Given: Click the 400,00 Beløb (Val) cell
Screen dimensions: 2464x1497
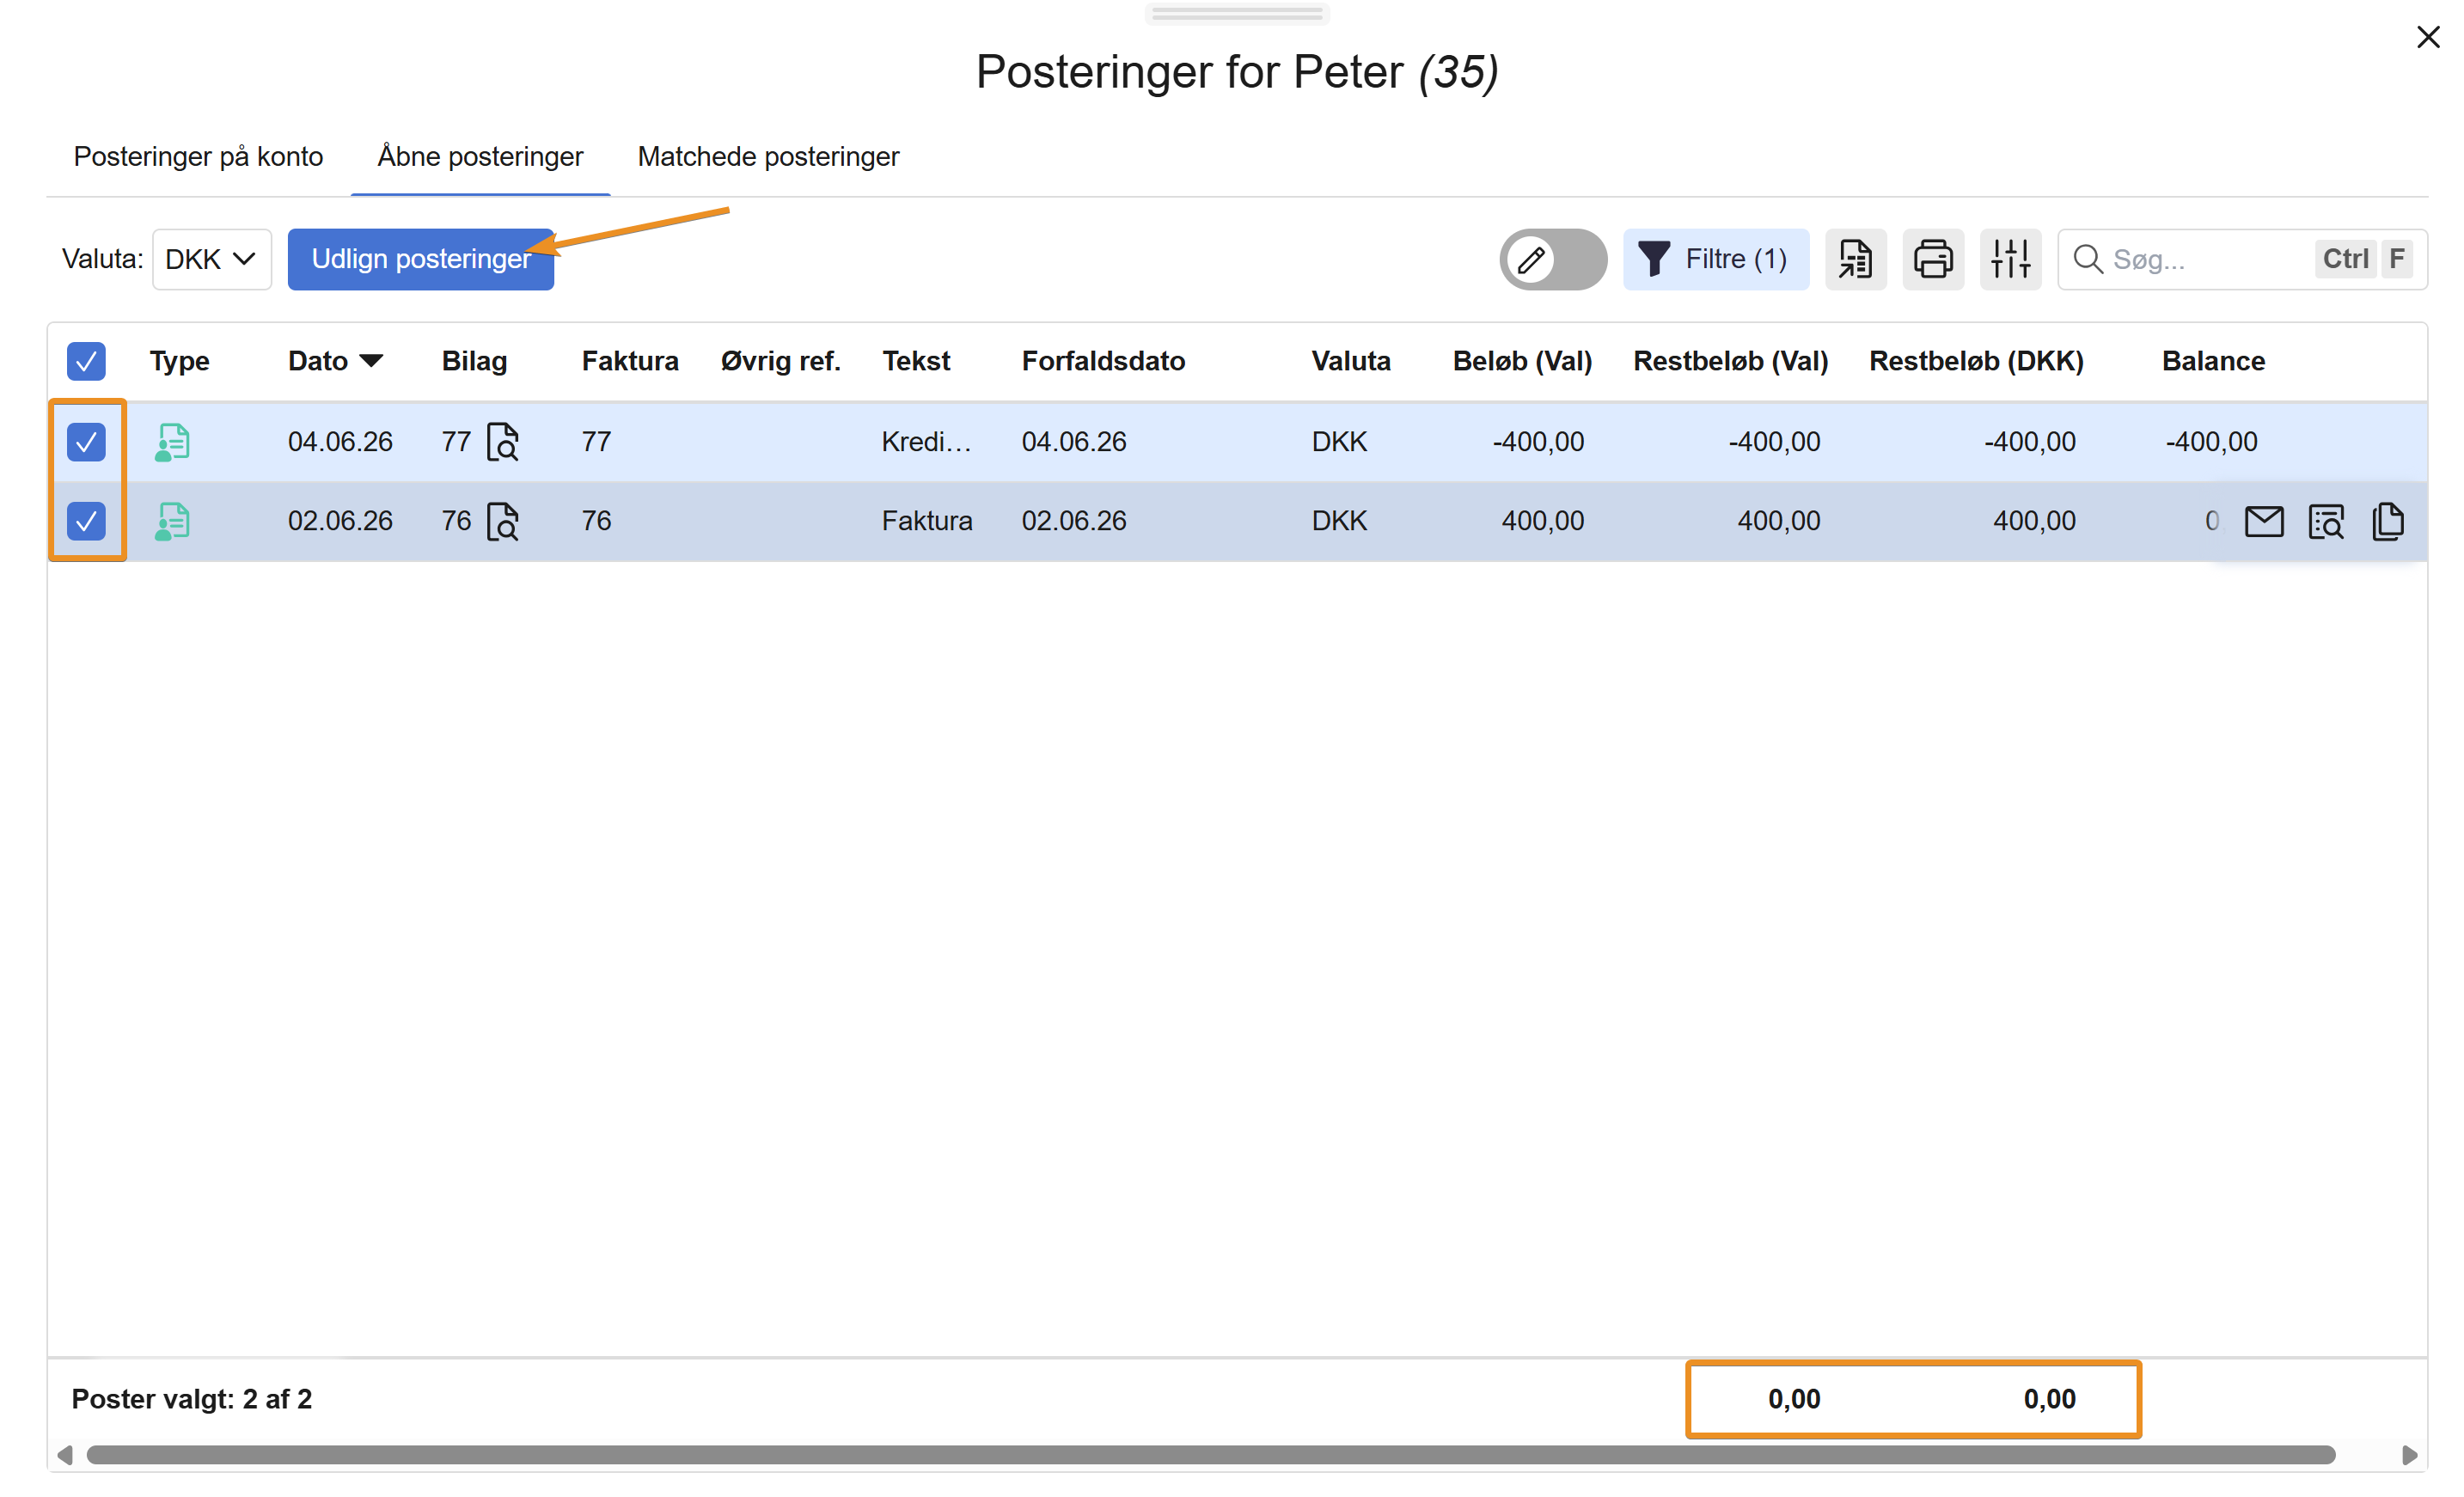Looking at the screenshot, I should (x=1542, y=521).
